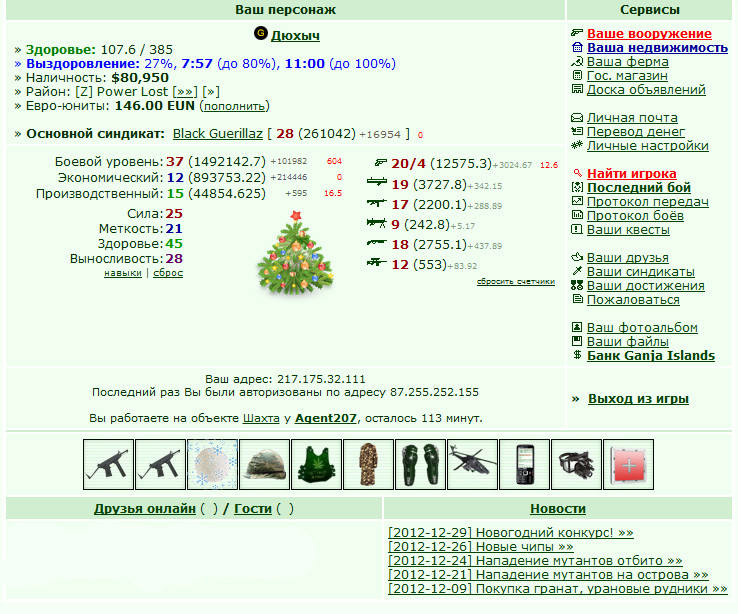Screen dimensions: 738x614
Task: Click the settings icon beside Личные настройки
Action: 577,145
